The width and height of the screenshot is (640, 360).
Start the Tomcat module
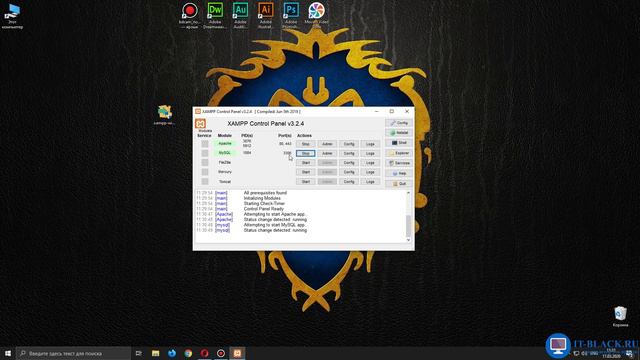pyautogui.click(x=306, y=182)
